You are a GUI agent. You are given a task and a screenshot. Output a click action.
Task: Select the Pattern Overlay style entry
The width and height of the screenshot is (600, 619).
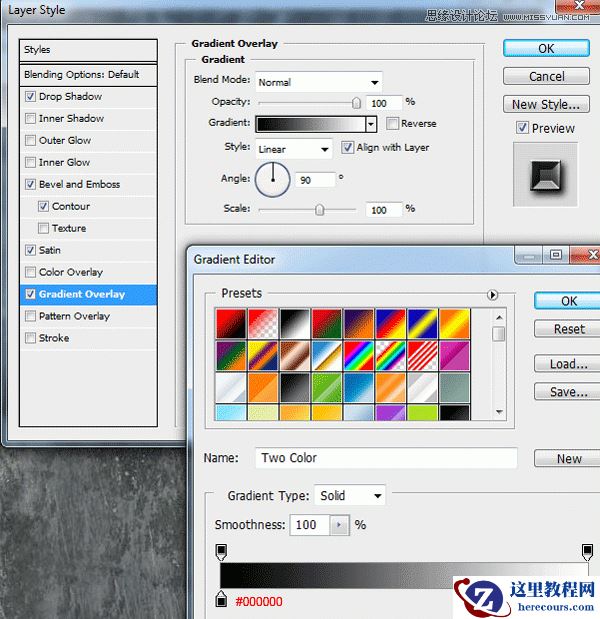click(x=88, y=316)
